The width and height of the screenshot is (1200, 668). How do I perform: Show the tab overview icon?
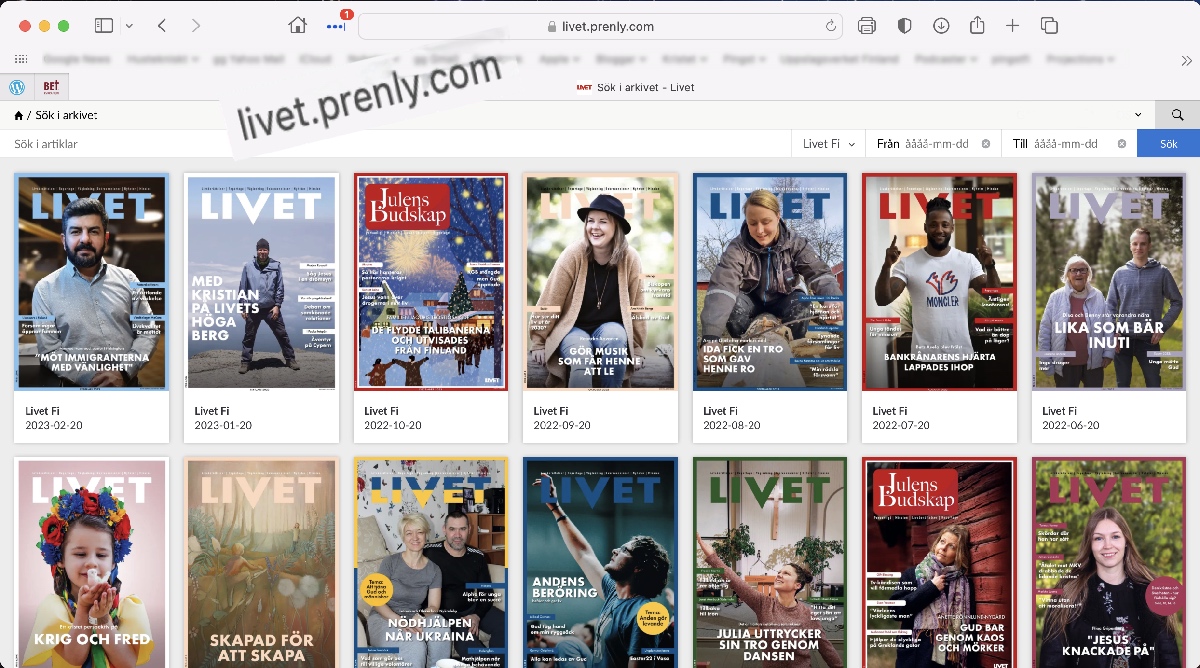tap(1049, 26)
